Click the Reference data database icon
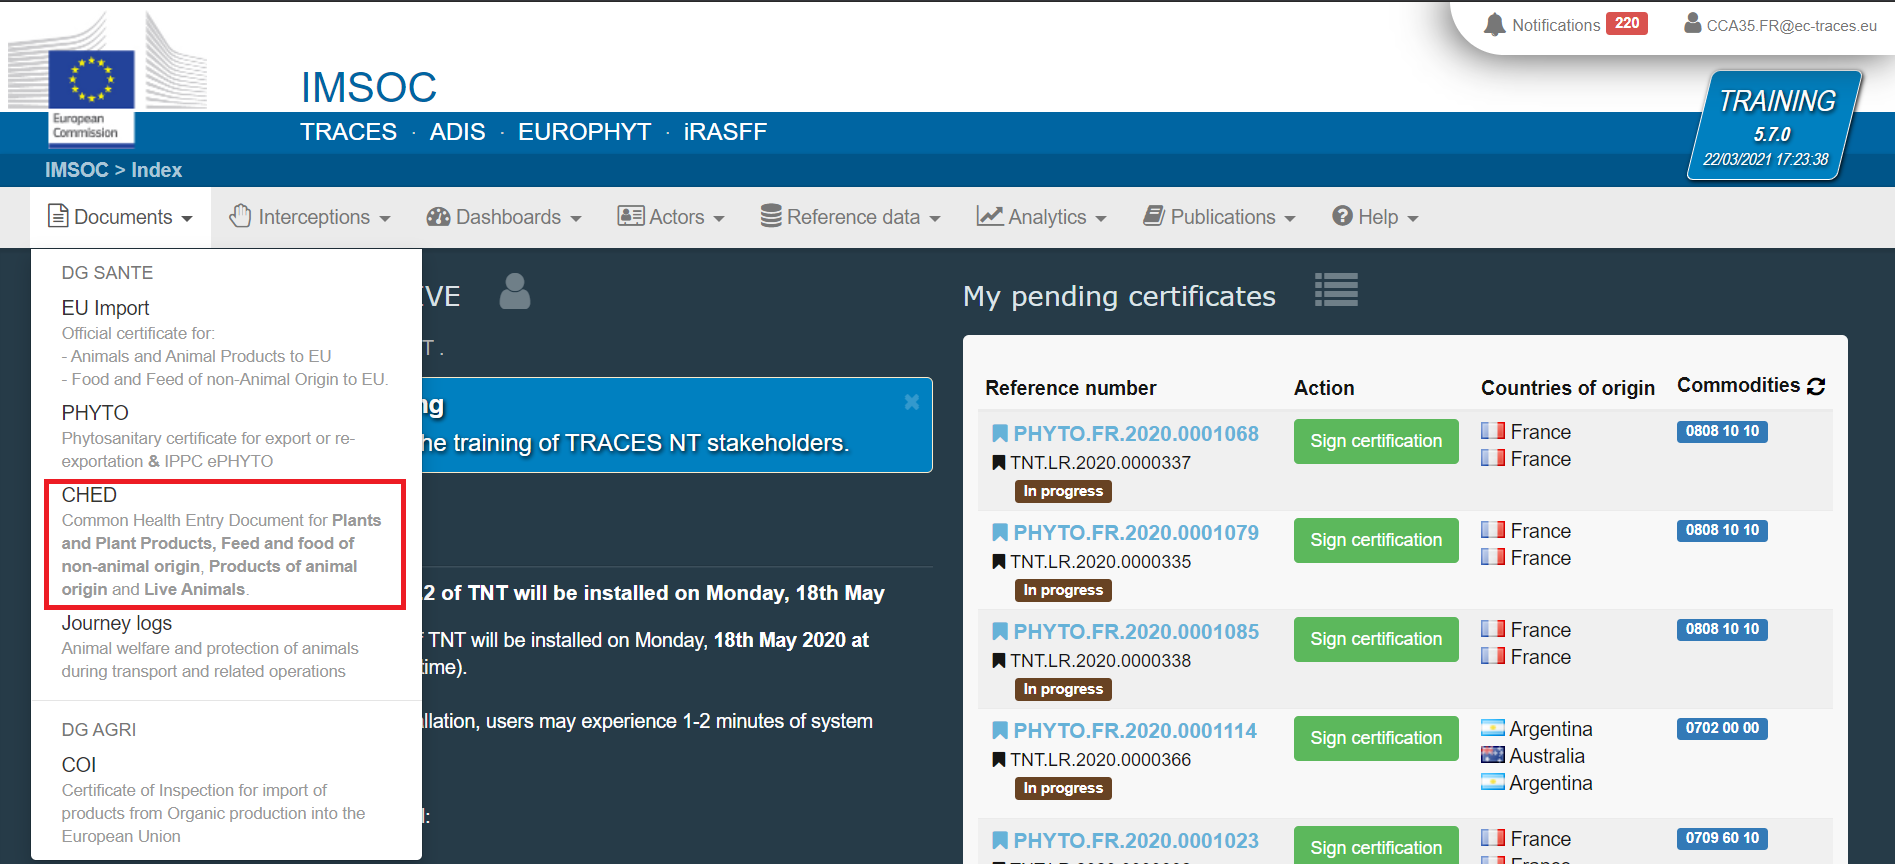This screenshot has height=864, width=1895. [771, 216]
